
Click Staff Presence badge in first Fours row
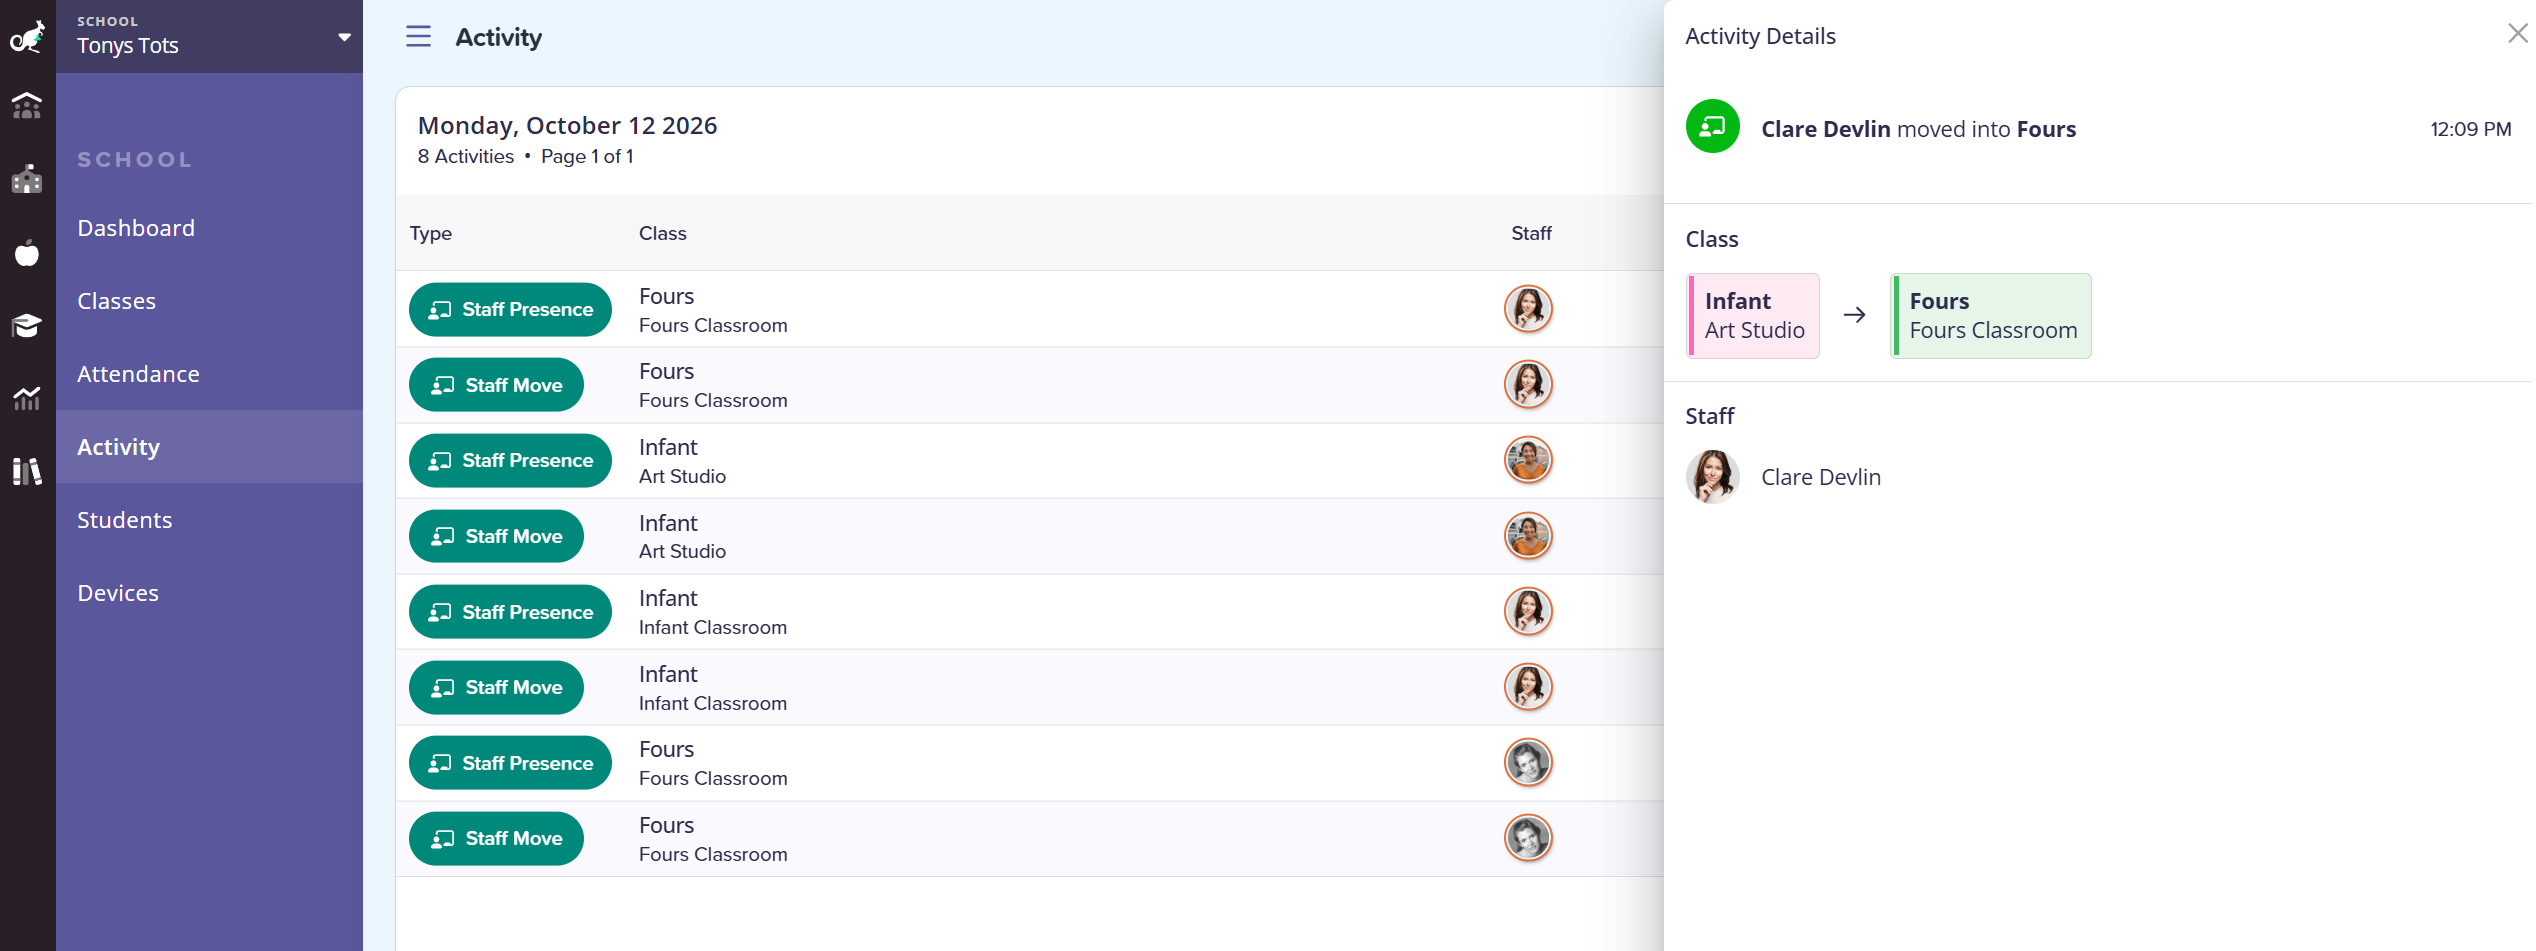pyautogui.click(x=510, y=310)
